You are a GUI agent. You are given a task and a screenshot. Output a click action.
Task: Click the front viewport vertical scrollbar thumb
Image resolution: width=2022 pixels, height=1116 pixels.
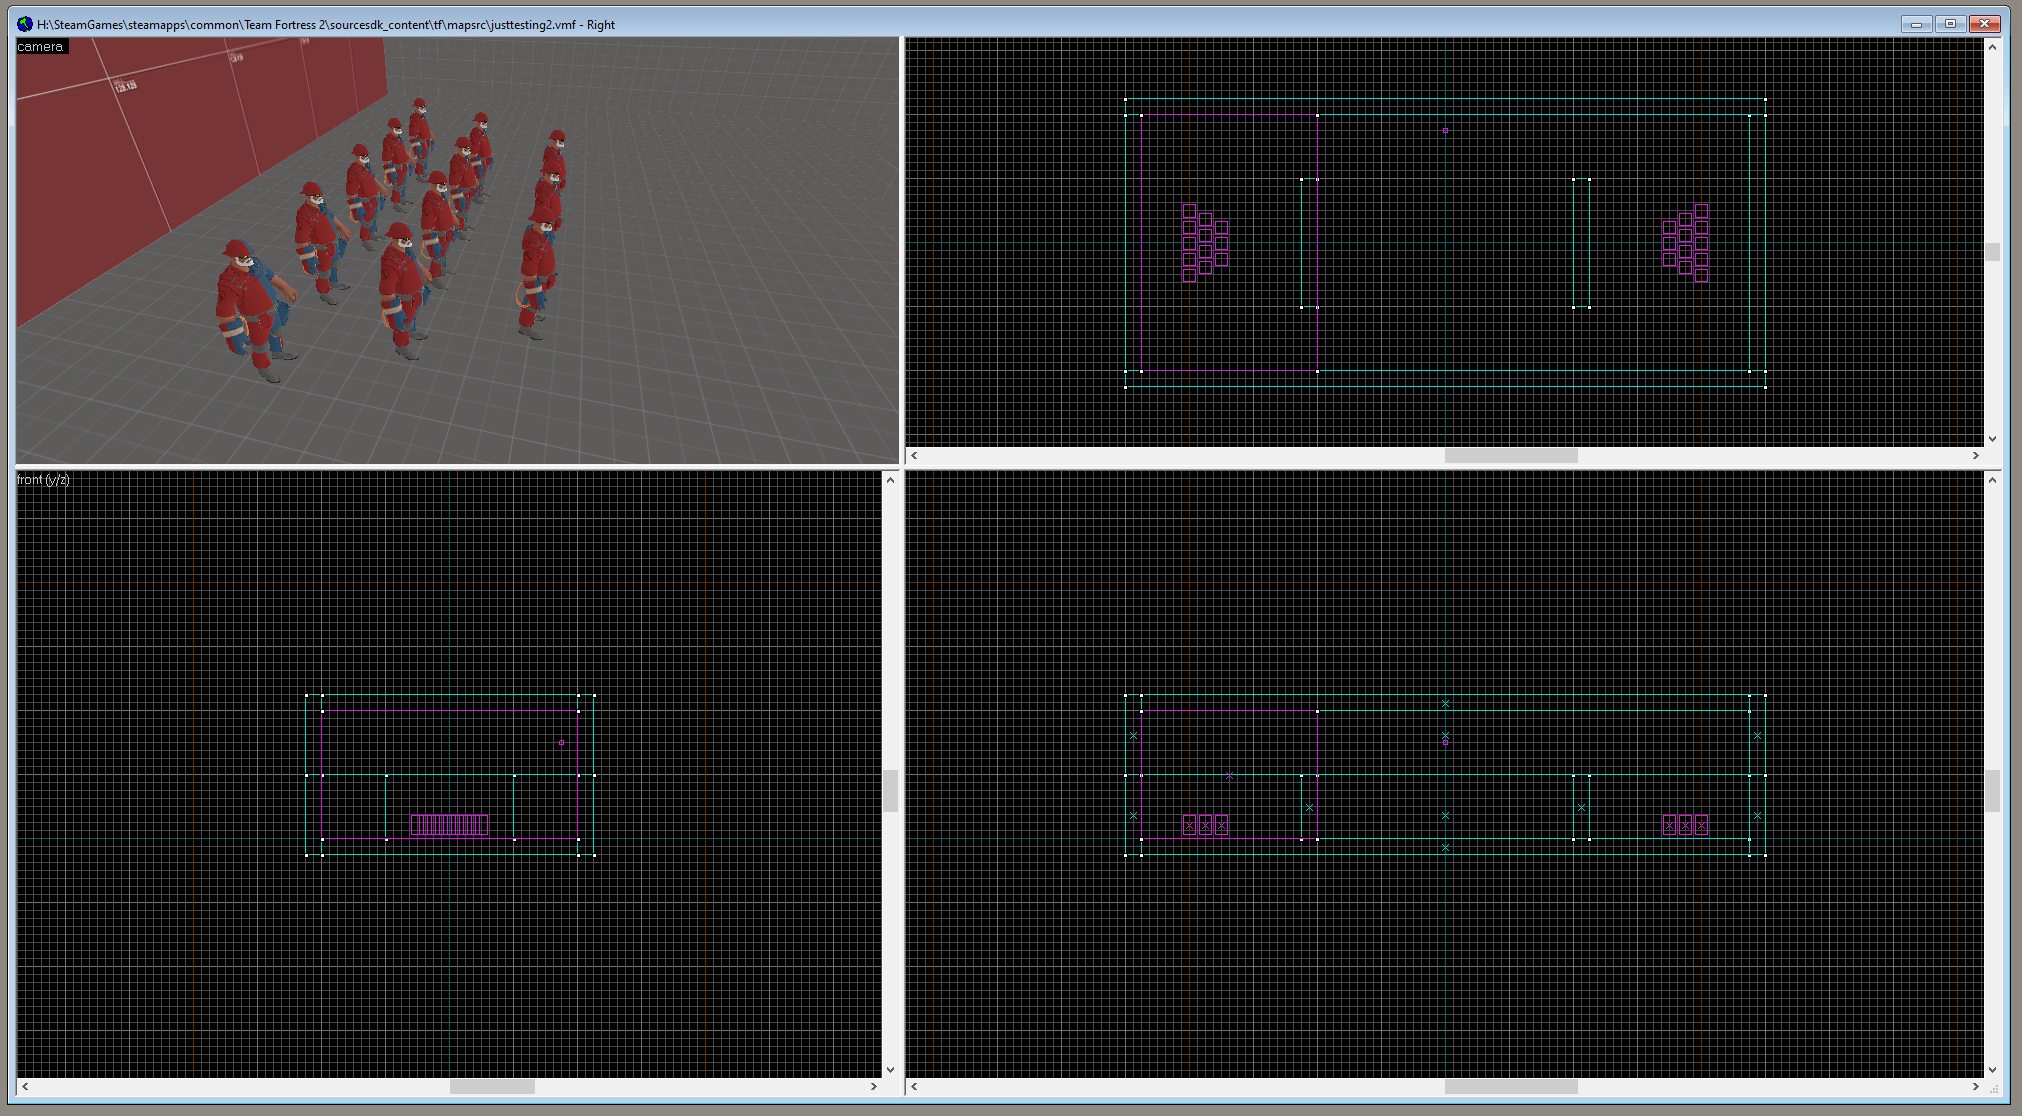tap(890, 791)
